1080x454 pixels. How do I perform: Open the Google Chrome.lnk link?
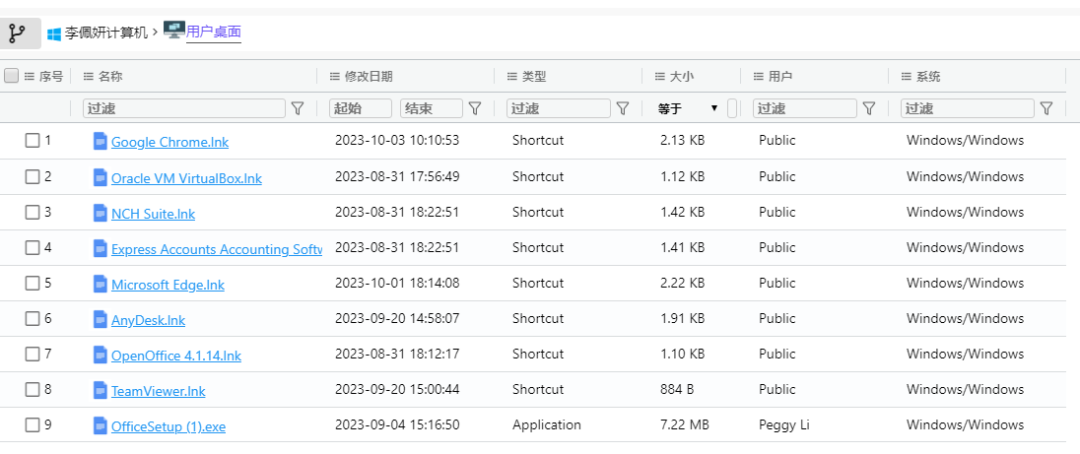coord(170,142)
